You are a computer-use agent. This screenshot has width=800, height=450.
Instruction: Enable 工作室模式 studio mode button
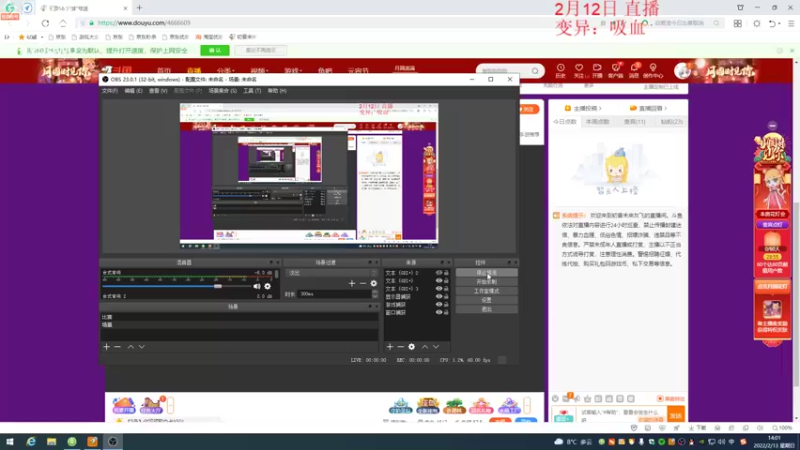tap(486, 291)
